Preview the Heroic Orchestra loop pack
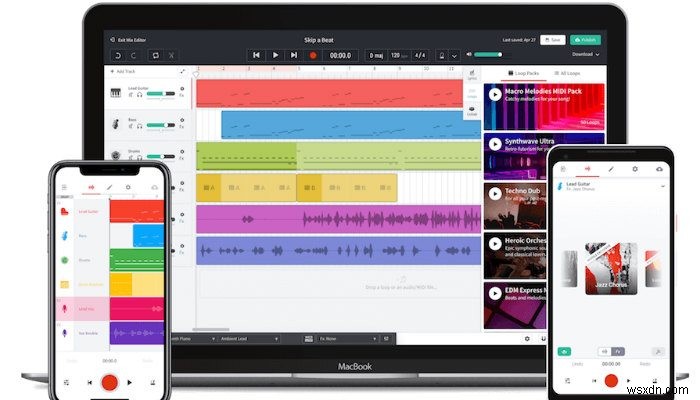Image resolution: width=700 pixels, height=400 pixels. pyautogui.click(x=495, y=243)
